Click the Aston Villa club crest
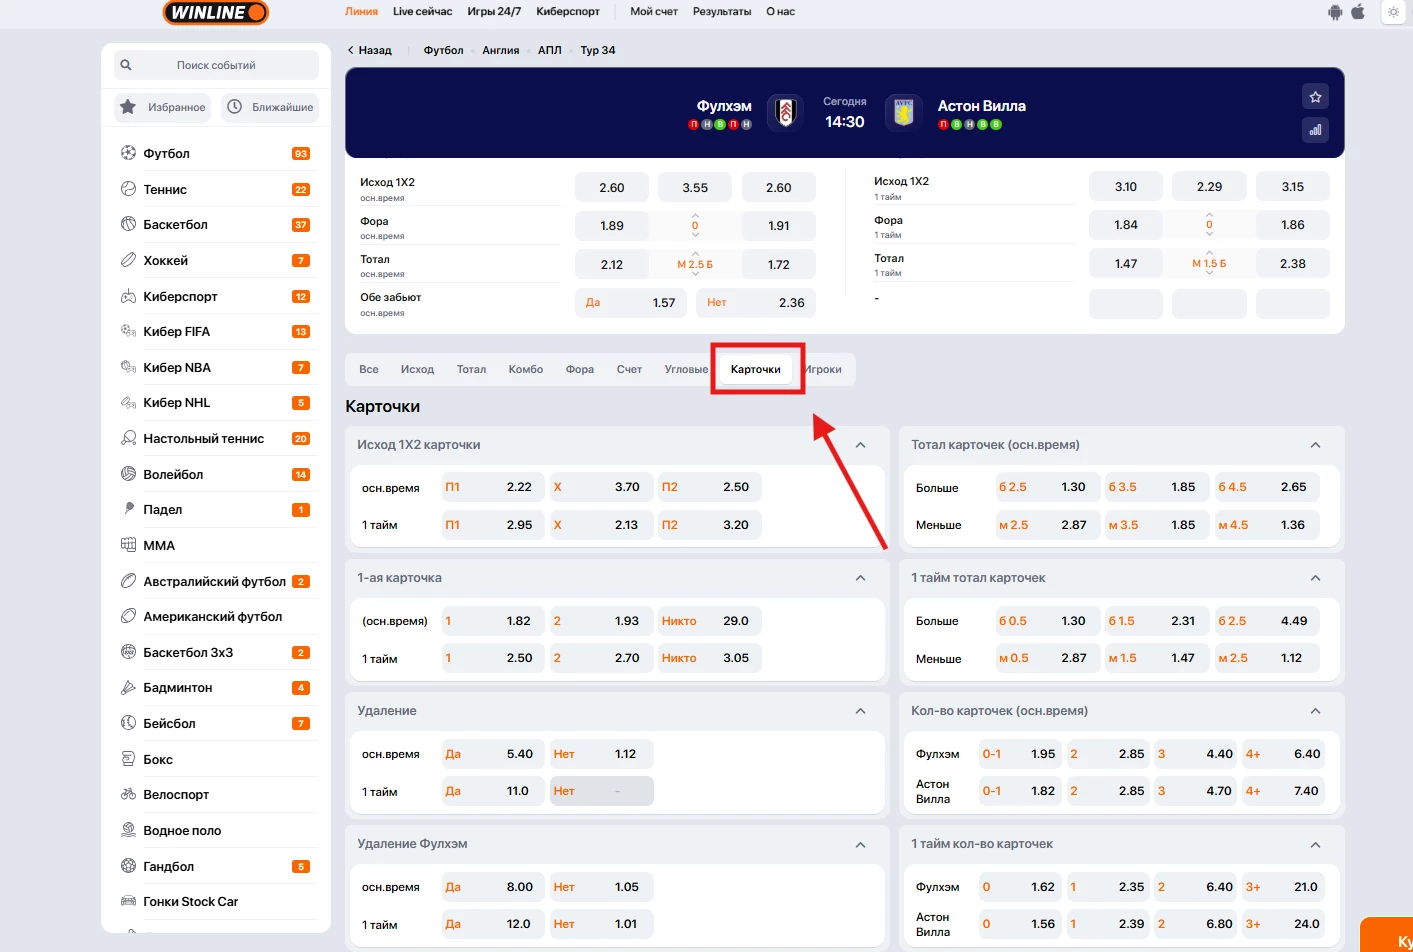 (904, 113)
